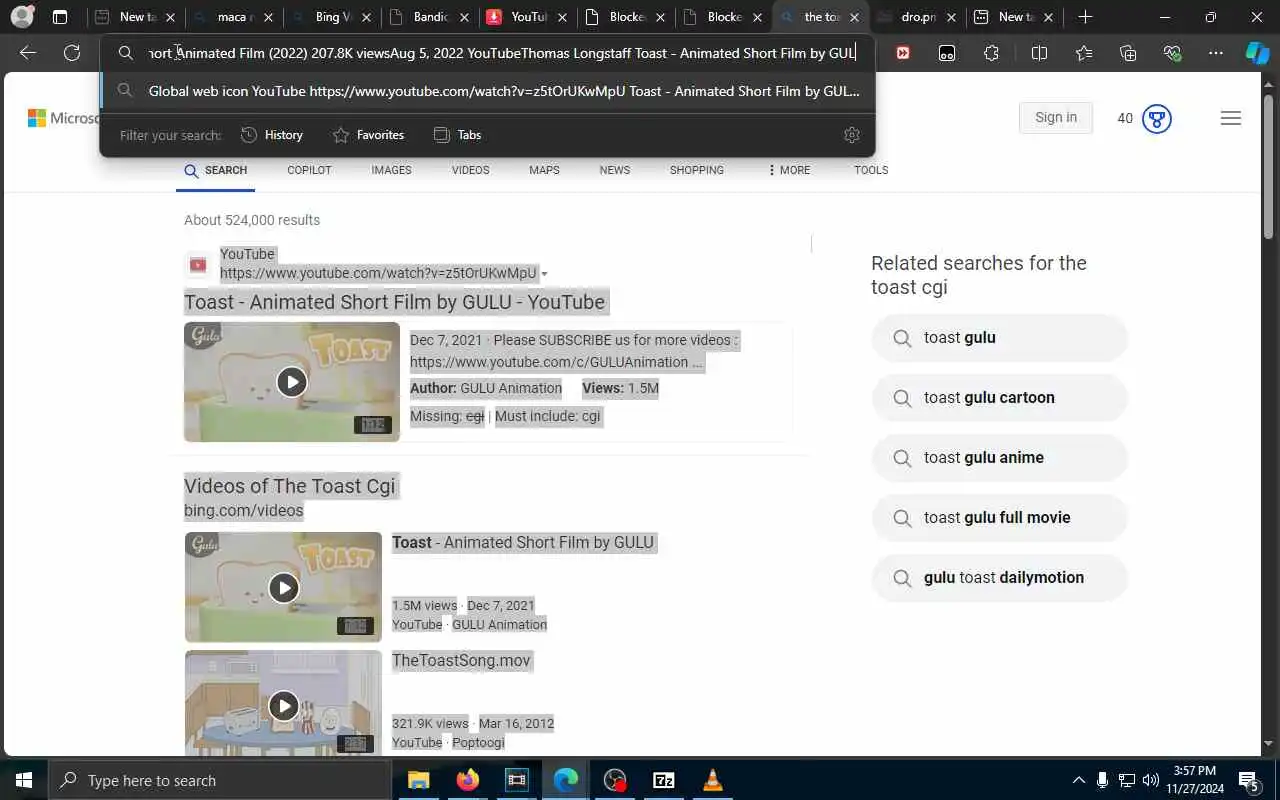Viewport: 1280px width, 800px height.
Task: Open the Videos of The Toast Cgi heading
Action: pos(290,486)
